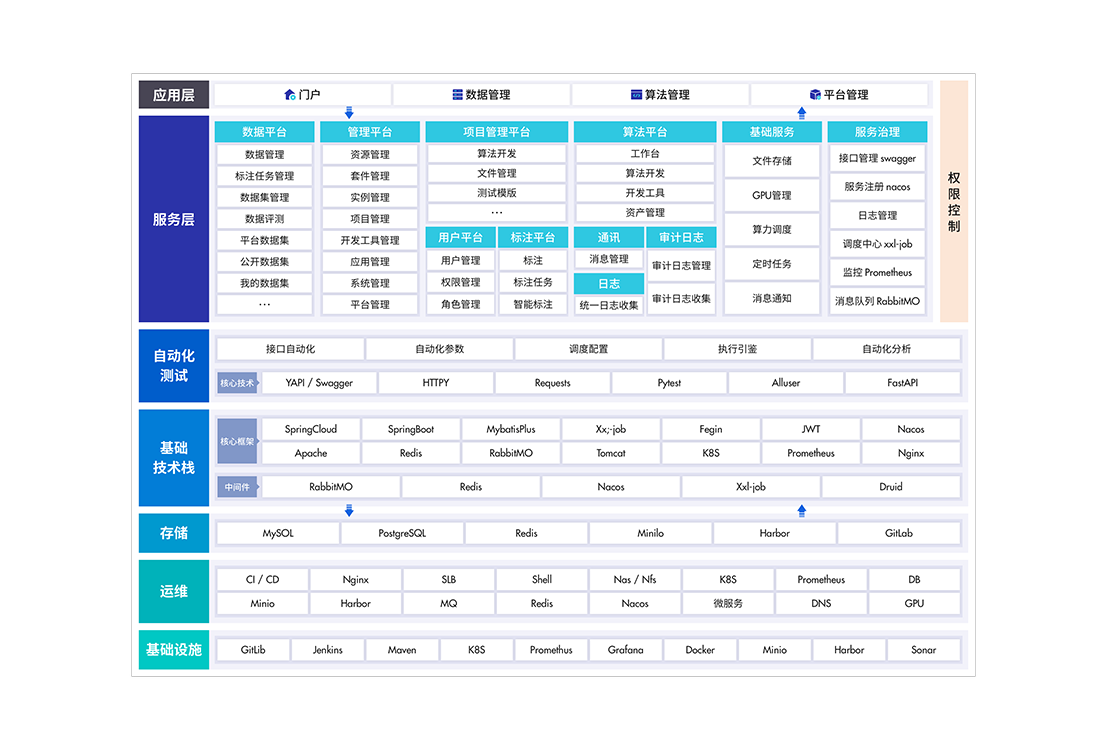Click the 审计日志收集 box
The image size is (1107, 750).
coord(681,299)
